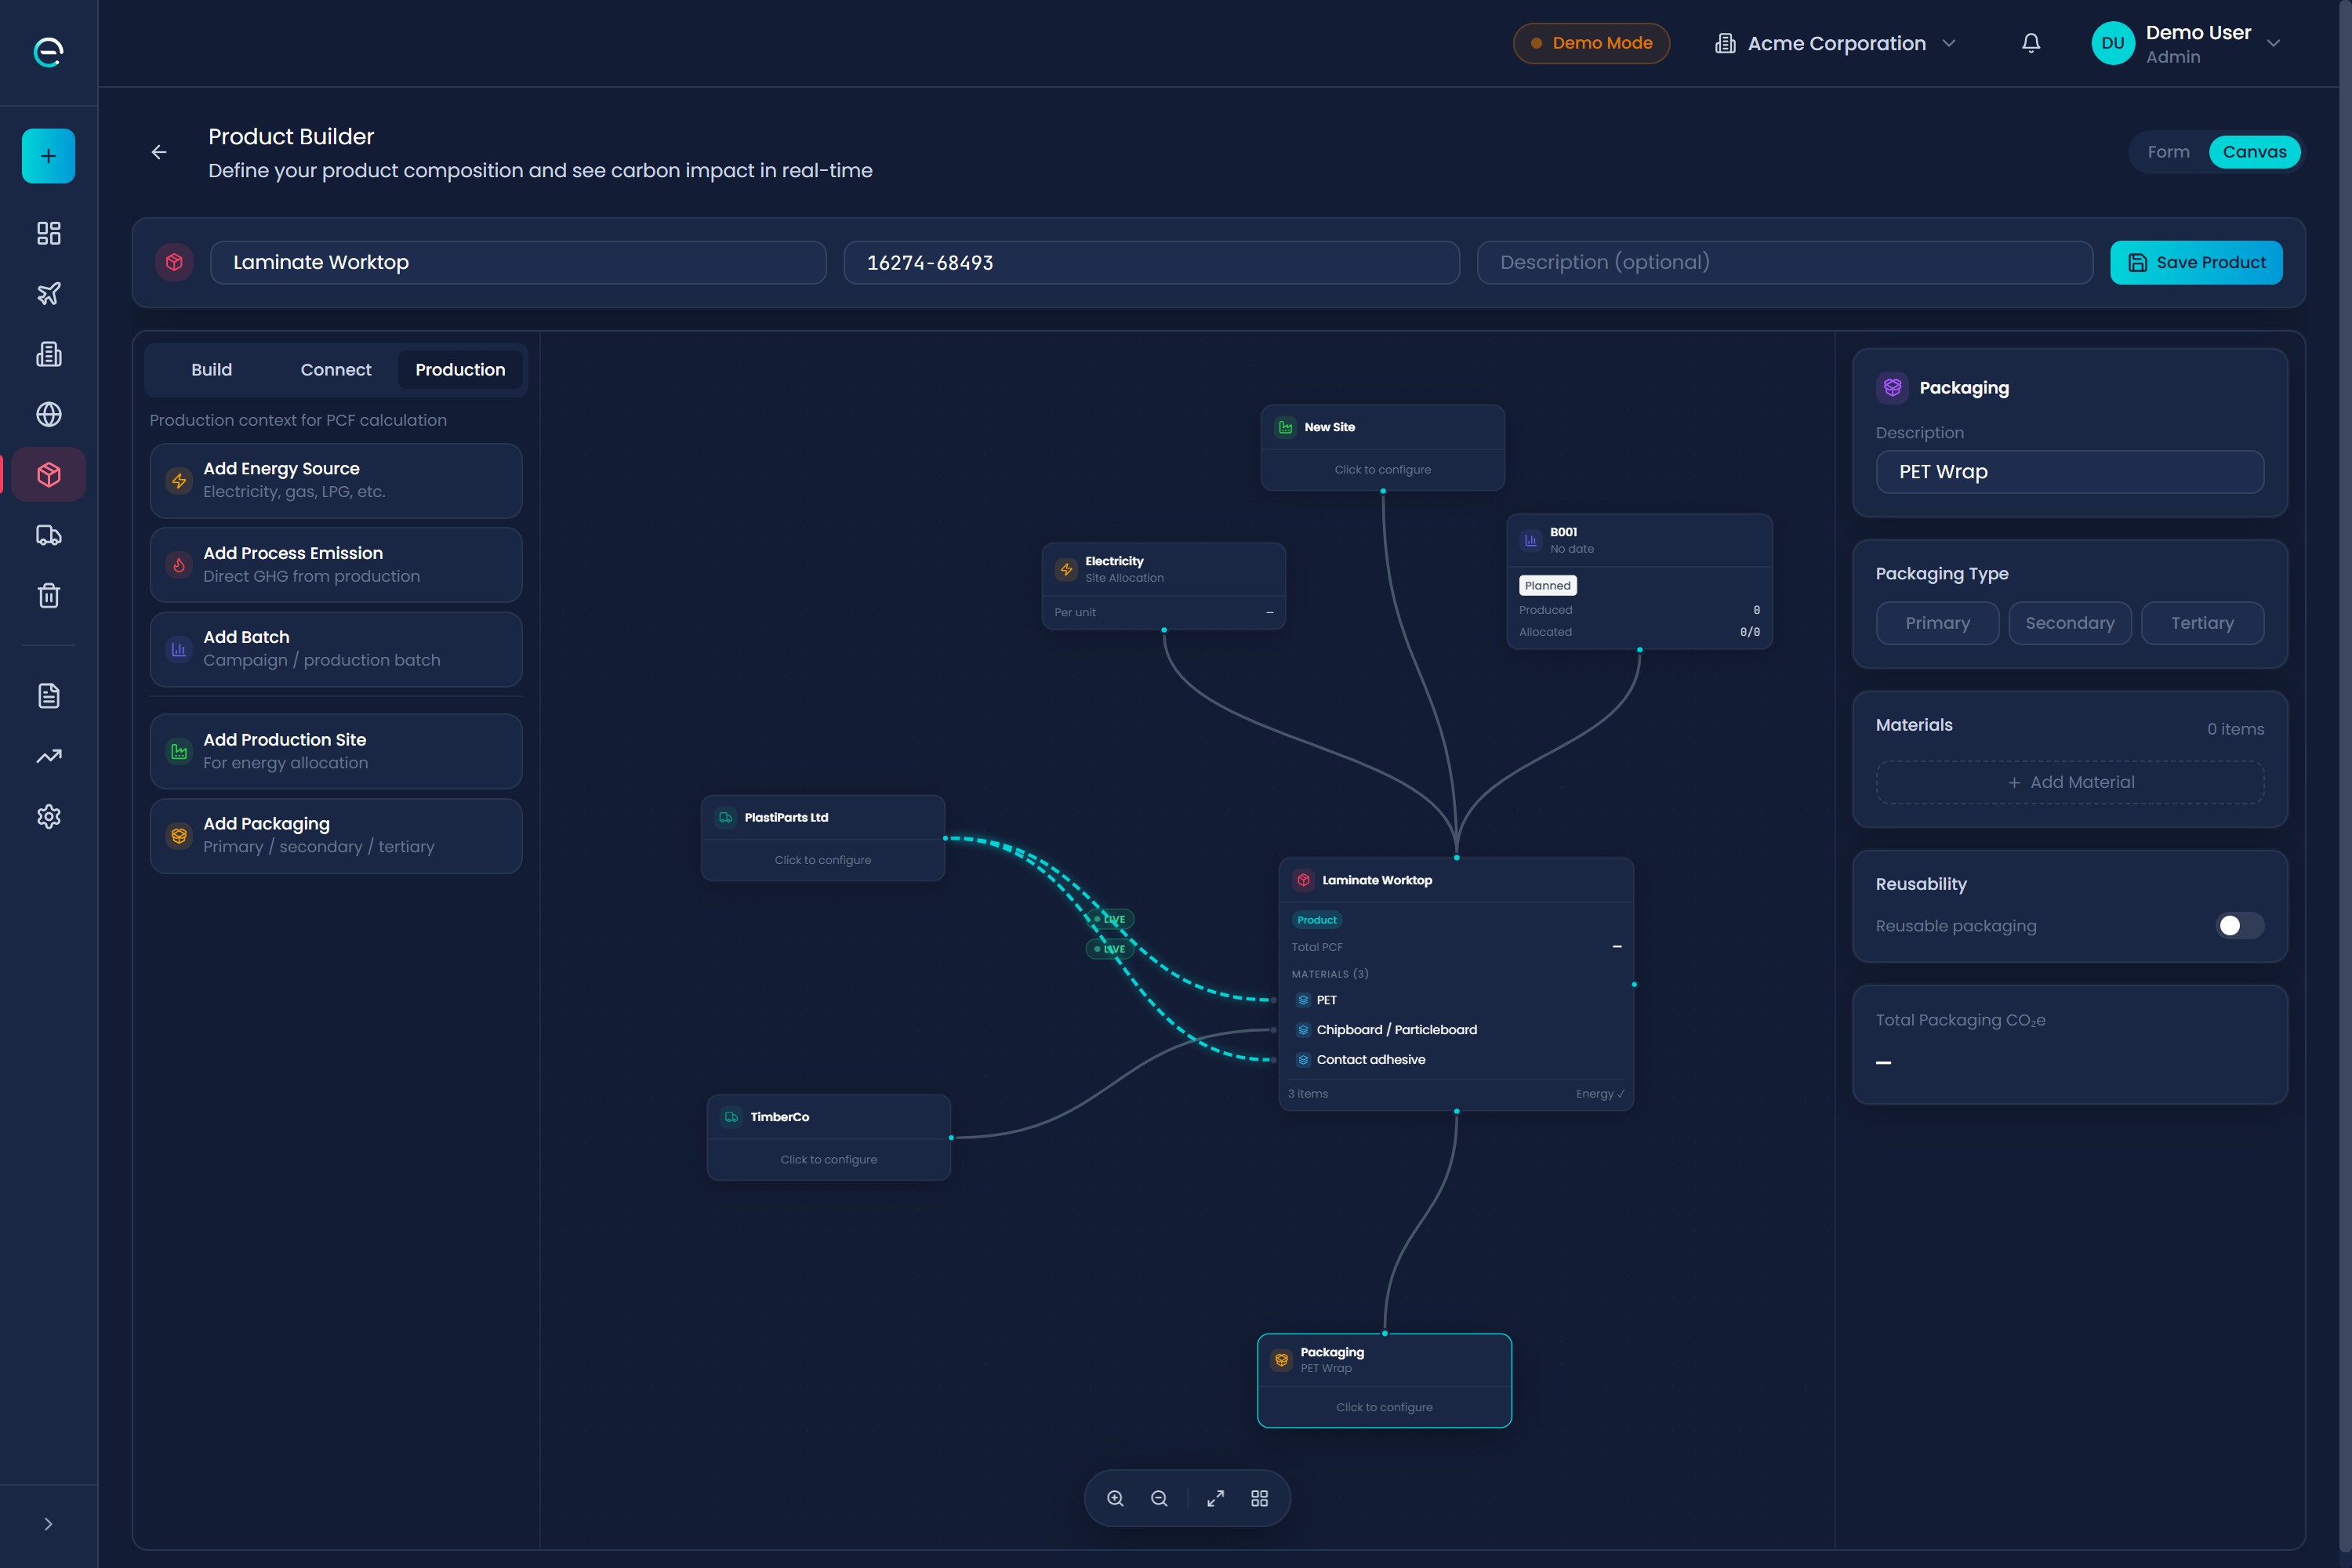Switch to Form view
This screenshot has width=2352, height=1568.
(x=2167, y=152)
